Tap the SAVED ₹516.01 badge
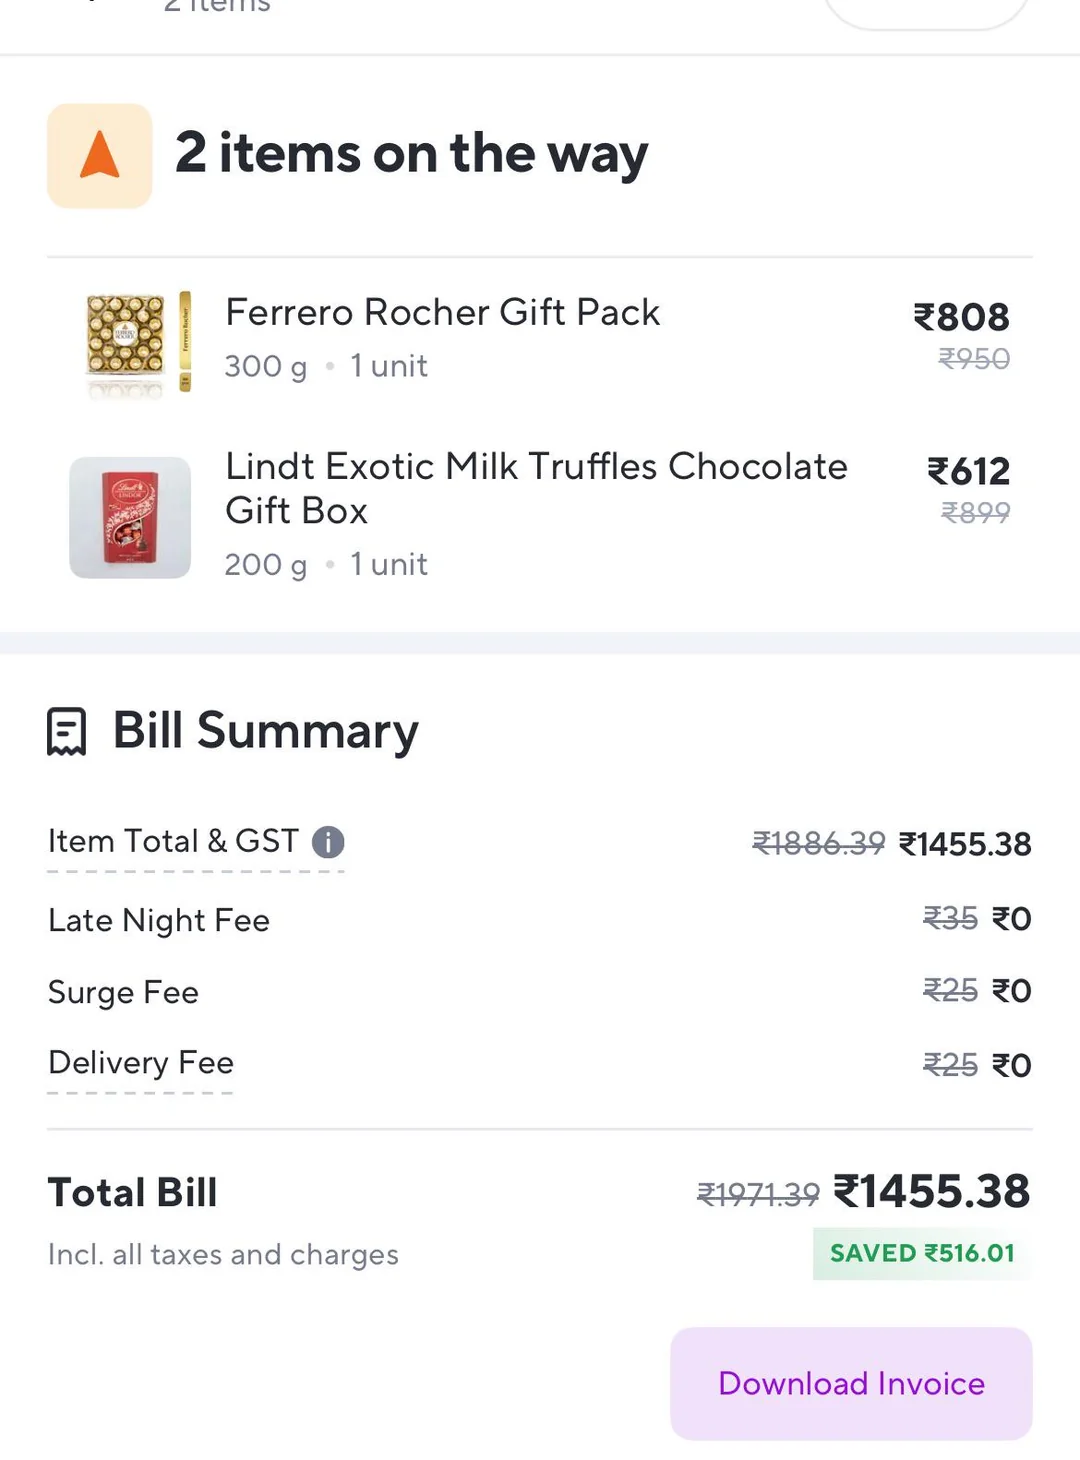 click(921, 1253)
